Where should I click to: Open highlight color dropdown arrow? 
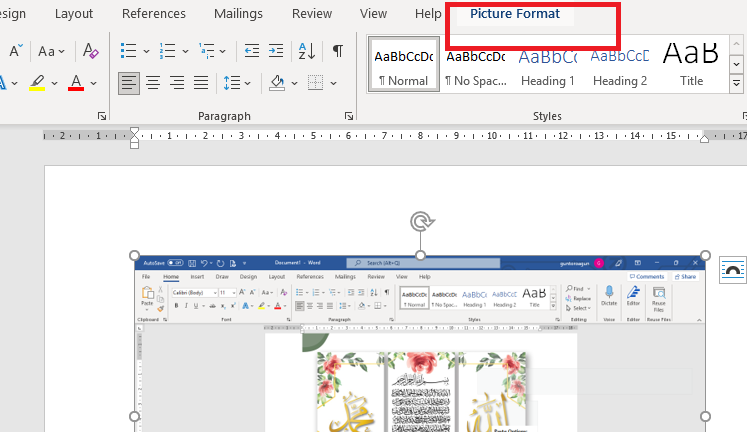coord(54,83)
